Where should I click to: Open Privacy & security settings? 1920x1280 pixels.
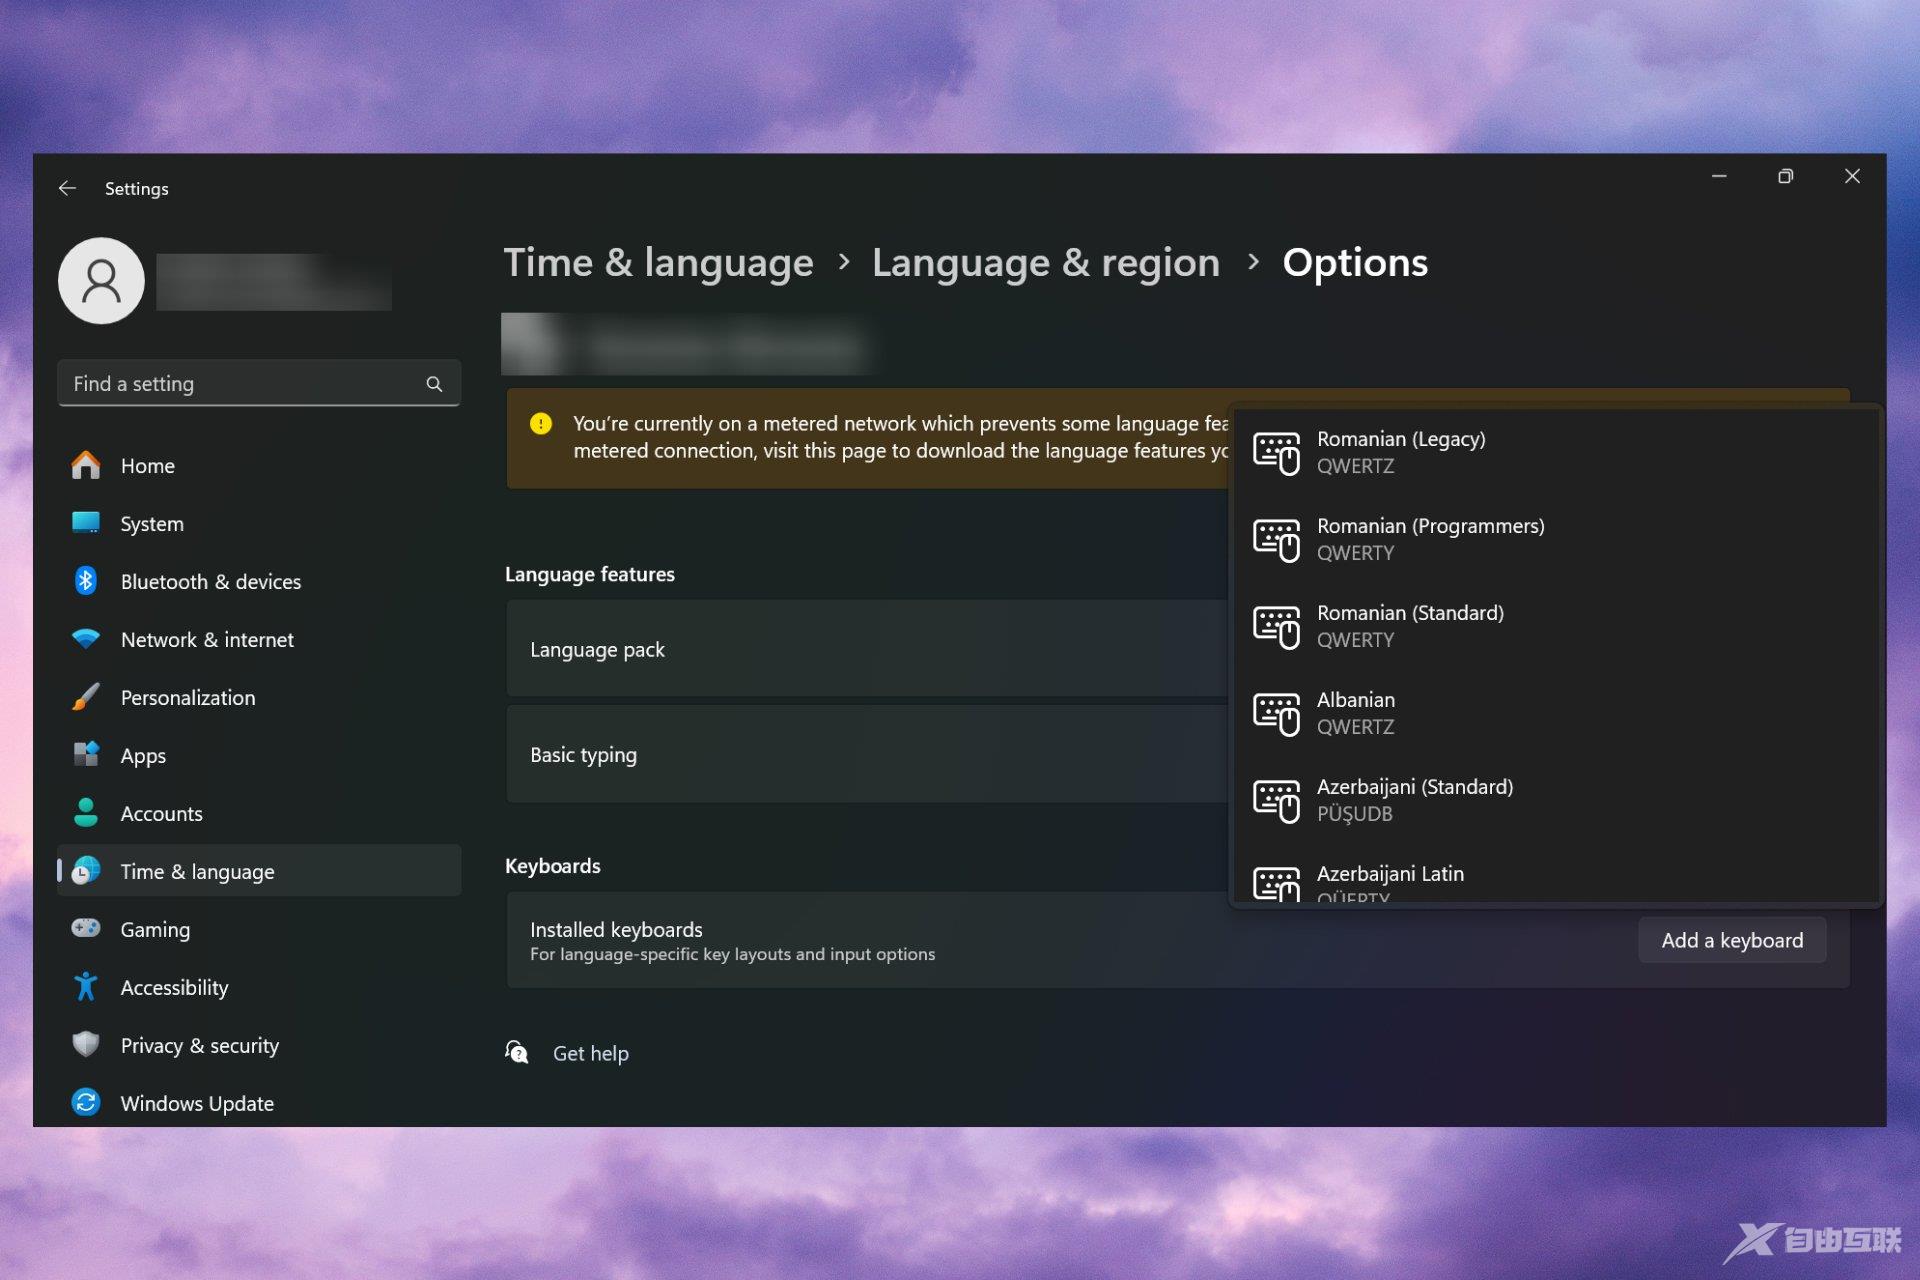pyautogui.click(x=259, y=1046)
